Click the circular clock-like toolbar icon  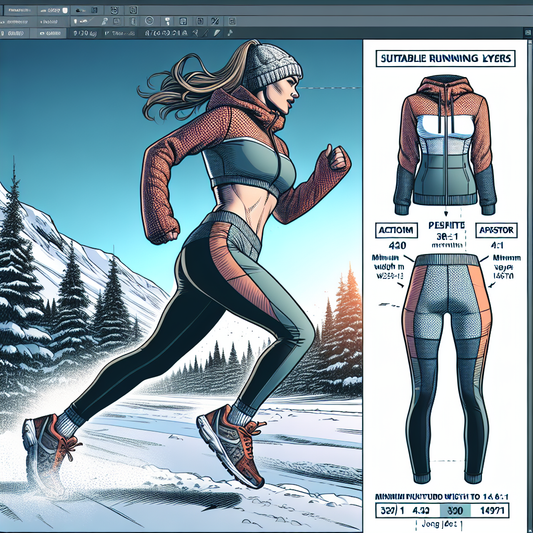point(149,21)
